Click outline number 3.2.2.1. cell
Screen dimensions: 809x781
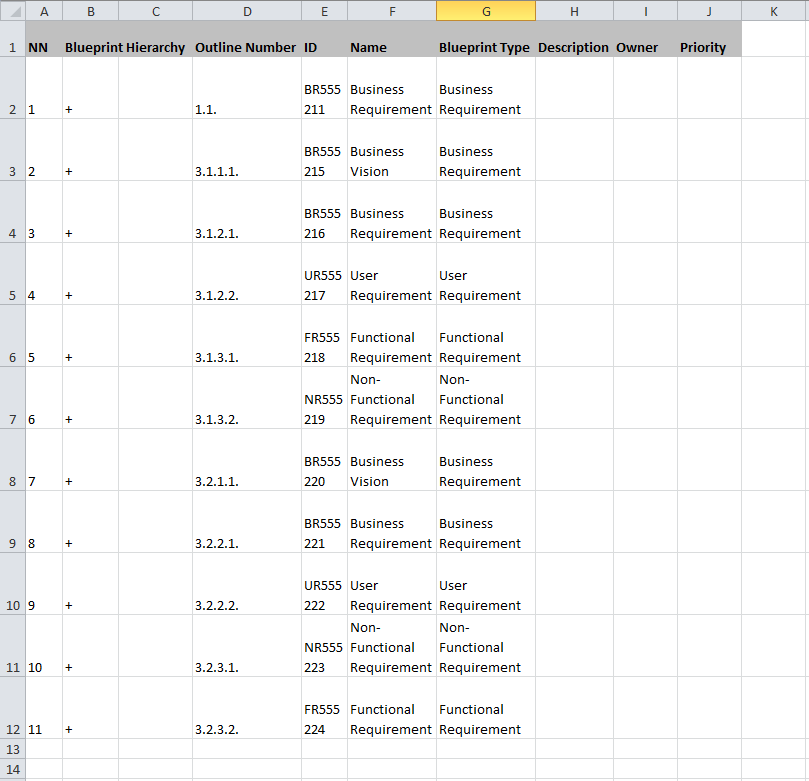click(x=247, y=522)
